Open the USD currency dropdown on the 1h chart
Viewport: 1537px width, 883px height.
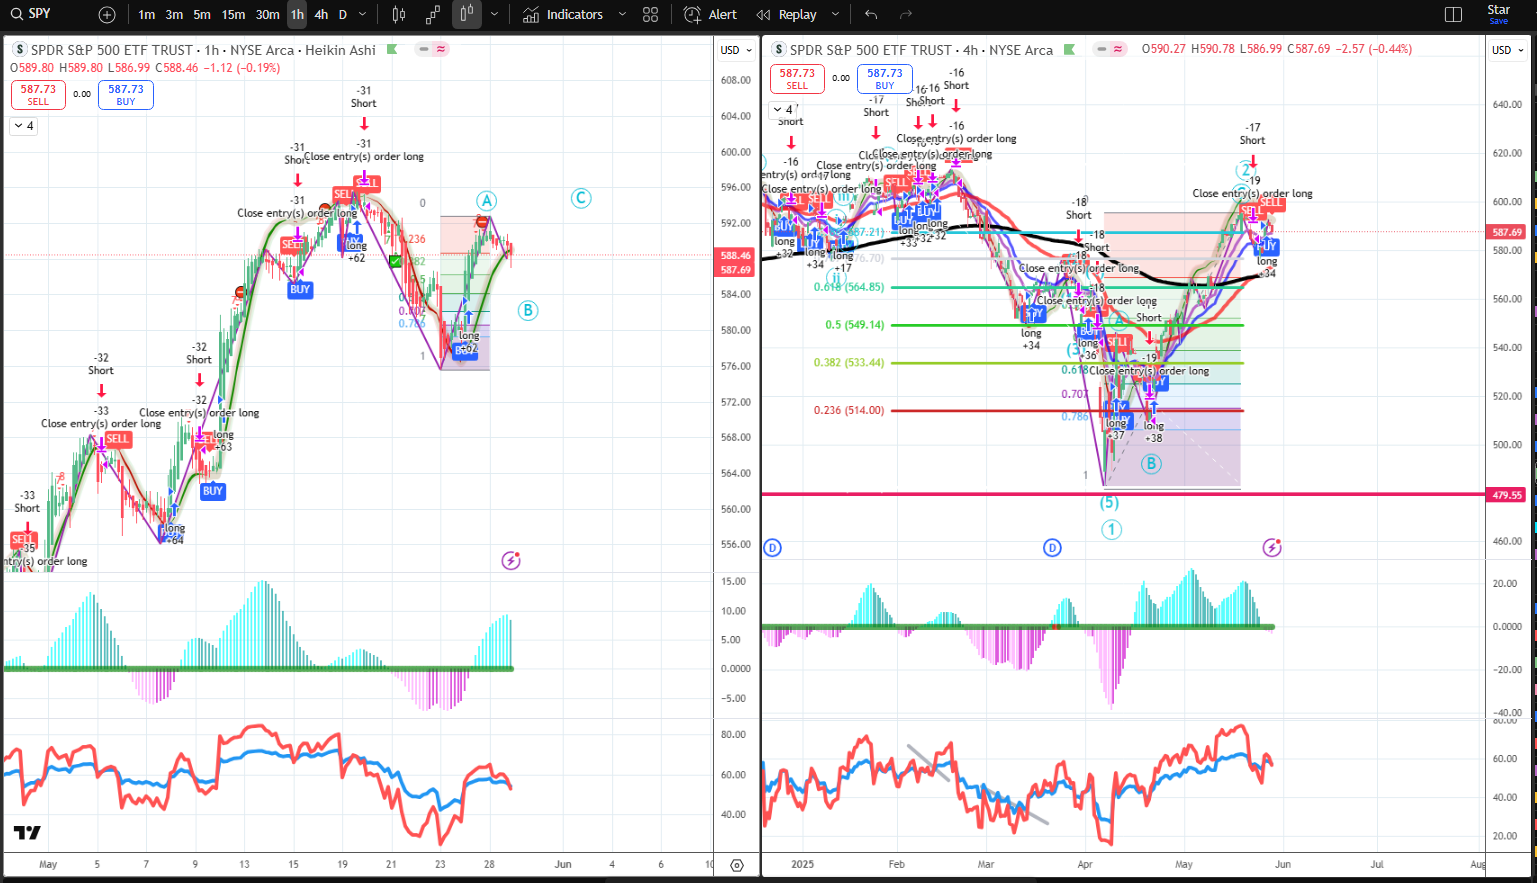[735, 50]
